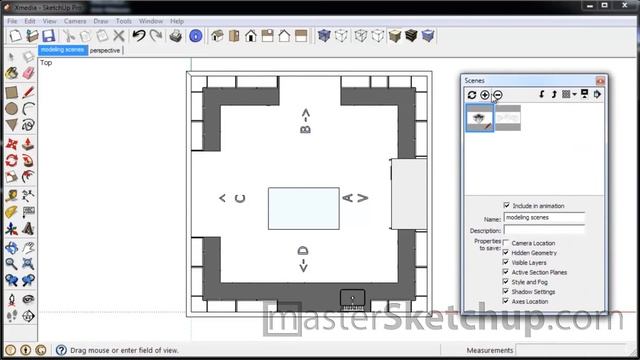The height and width of the screenshot is (360, 640).
Task: Select the Walk footprints tool
Action: point(11,316)
